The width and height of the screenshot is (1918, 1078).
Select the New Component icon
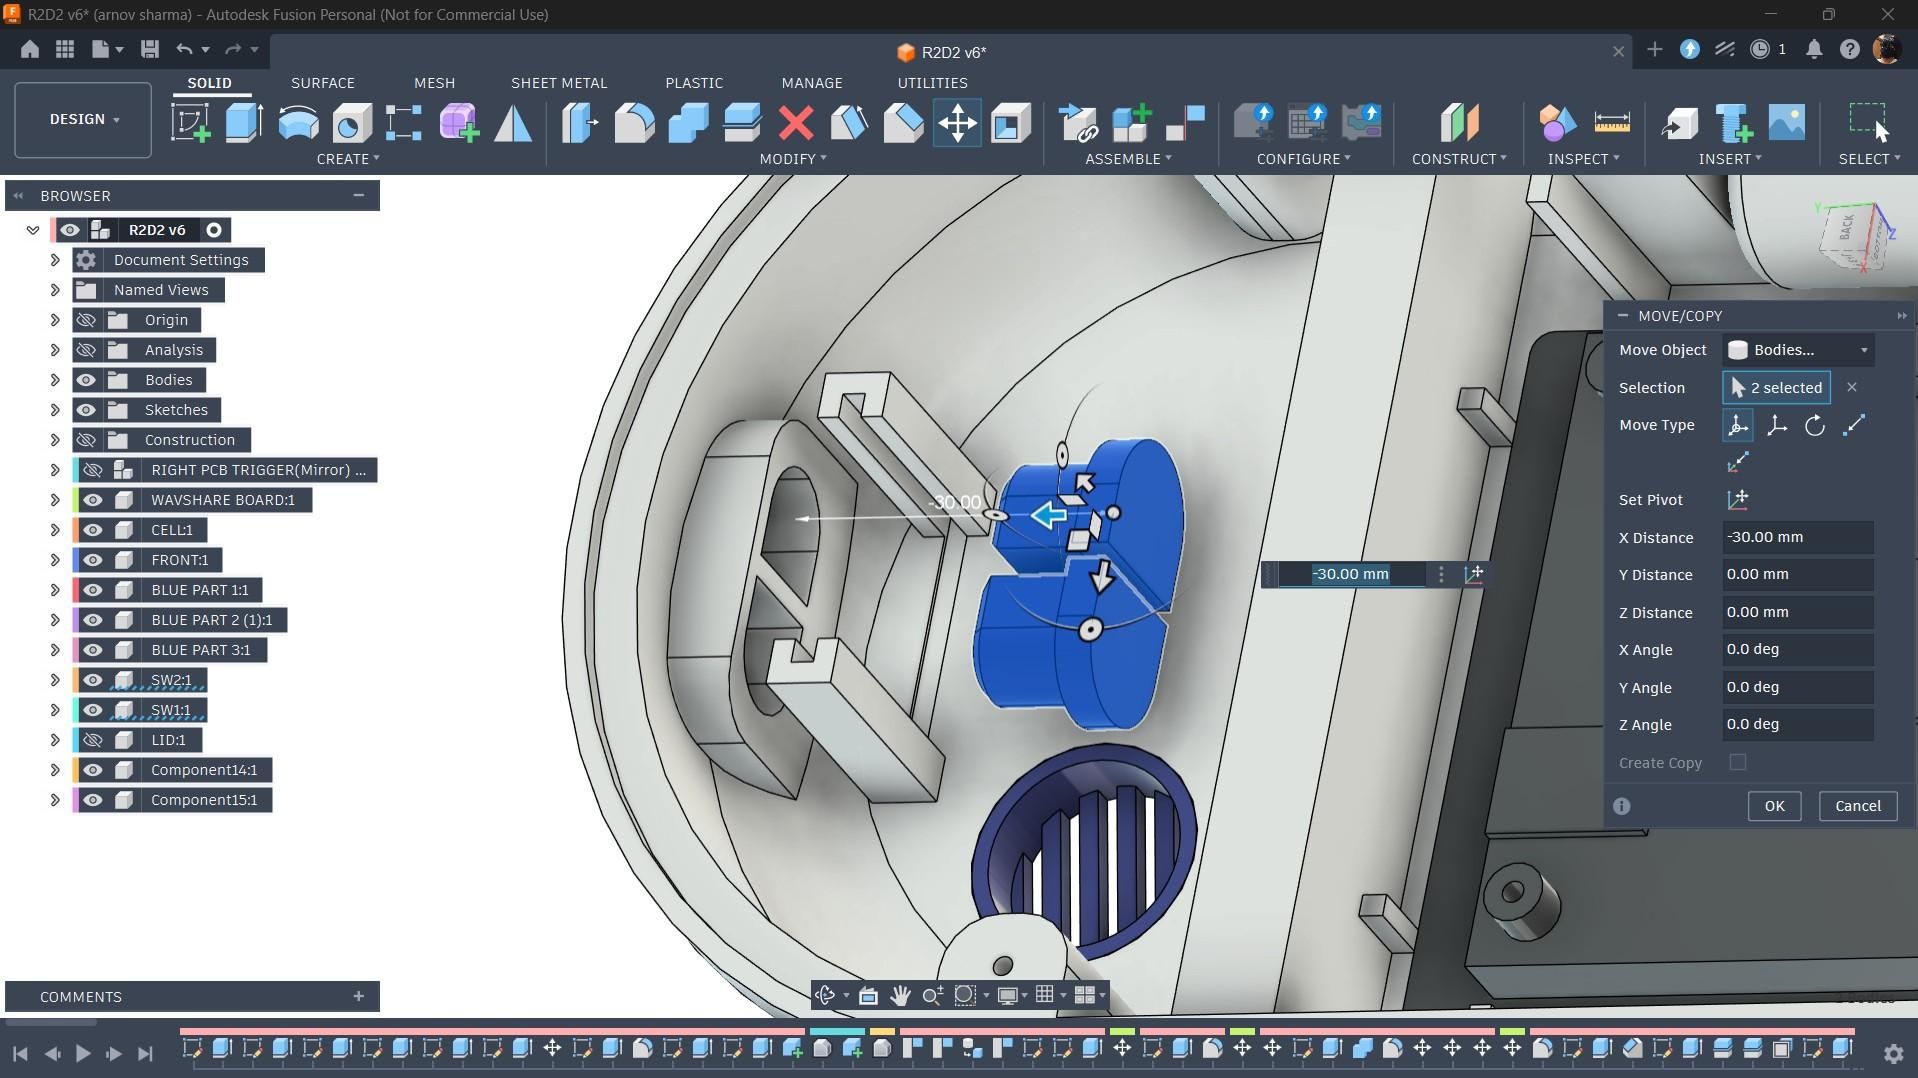pos(1131,123)
